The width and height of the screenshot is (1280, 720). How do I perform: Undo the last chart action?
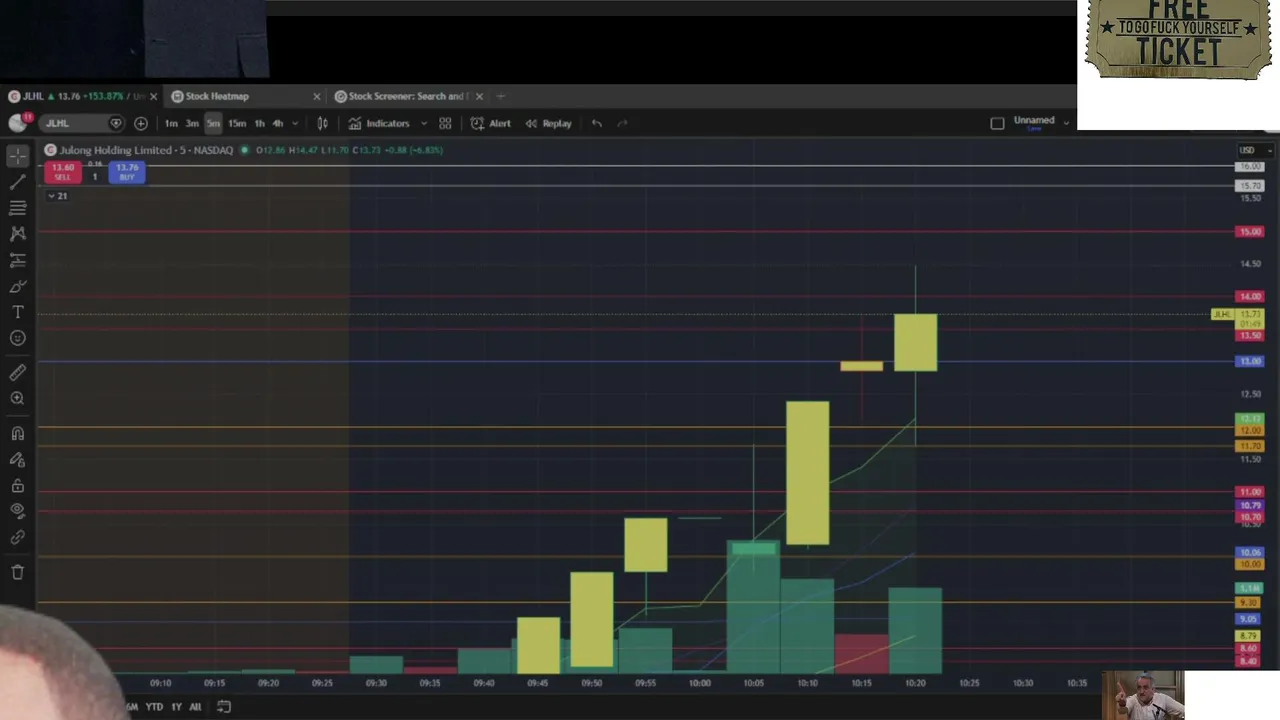point(597,123)
